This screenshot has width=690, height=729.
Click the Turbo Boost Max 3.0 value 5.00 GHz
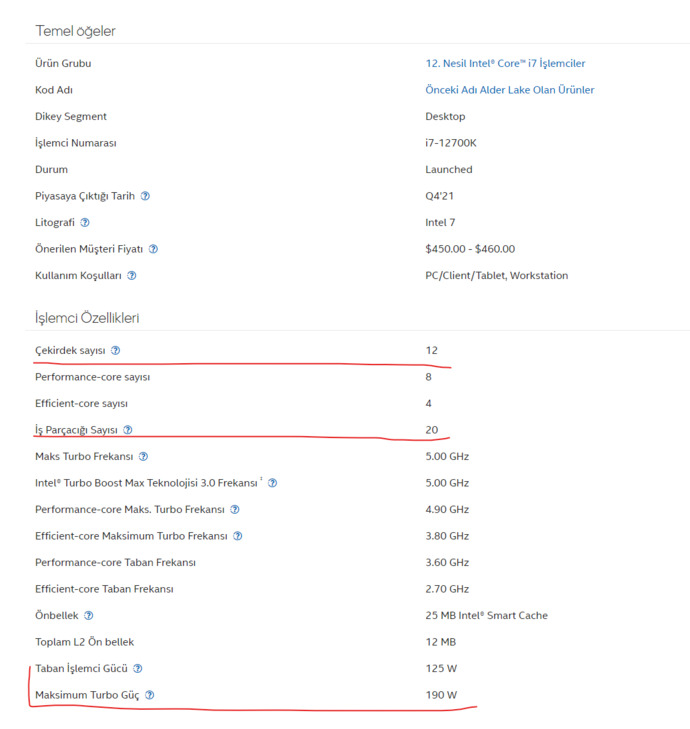click(447, 483)
